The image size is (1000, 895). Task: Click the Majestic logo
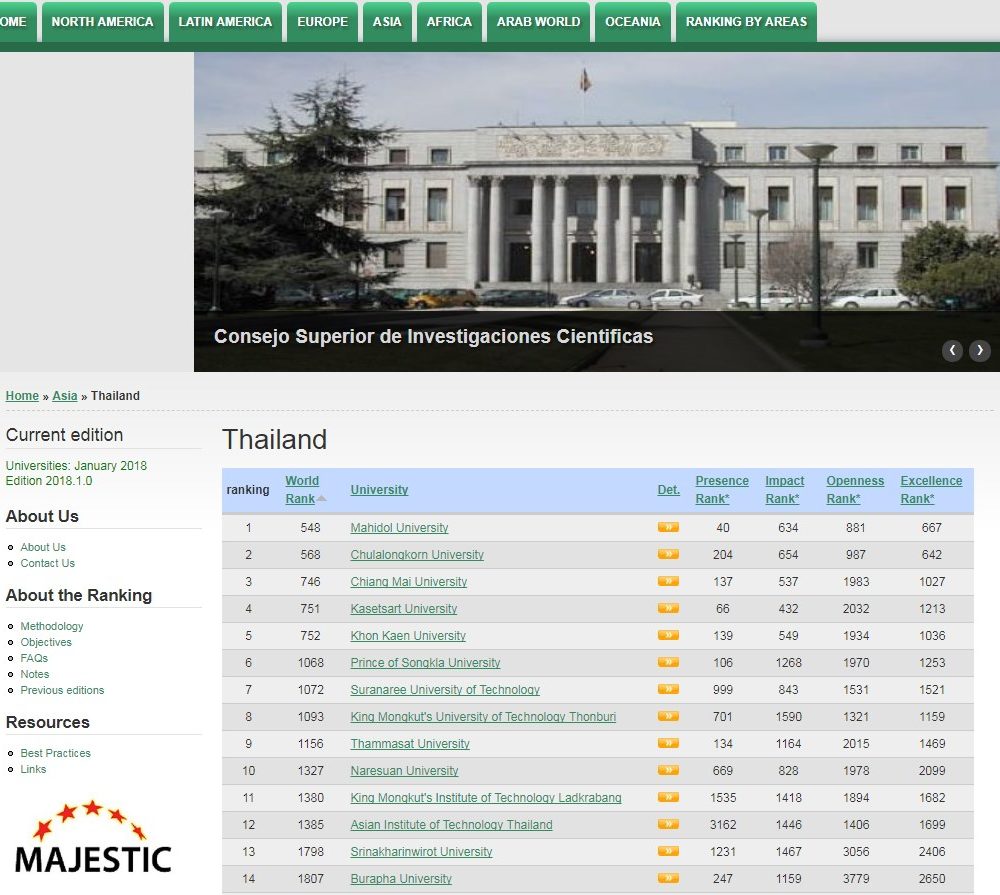(92, 838)
